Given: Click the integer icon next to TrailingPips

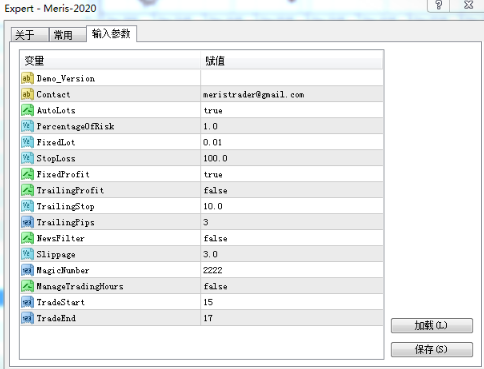Looking at the screenshot, I should coord(27,222).
